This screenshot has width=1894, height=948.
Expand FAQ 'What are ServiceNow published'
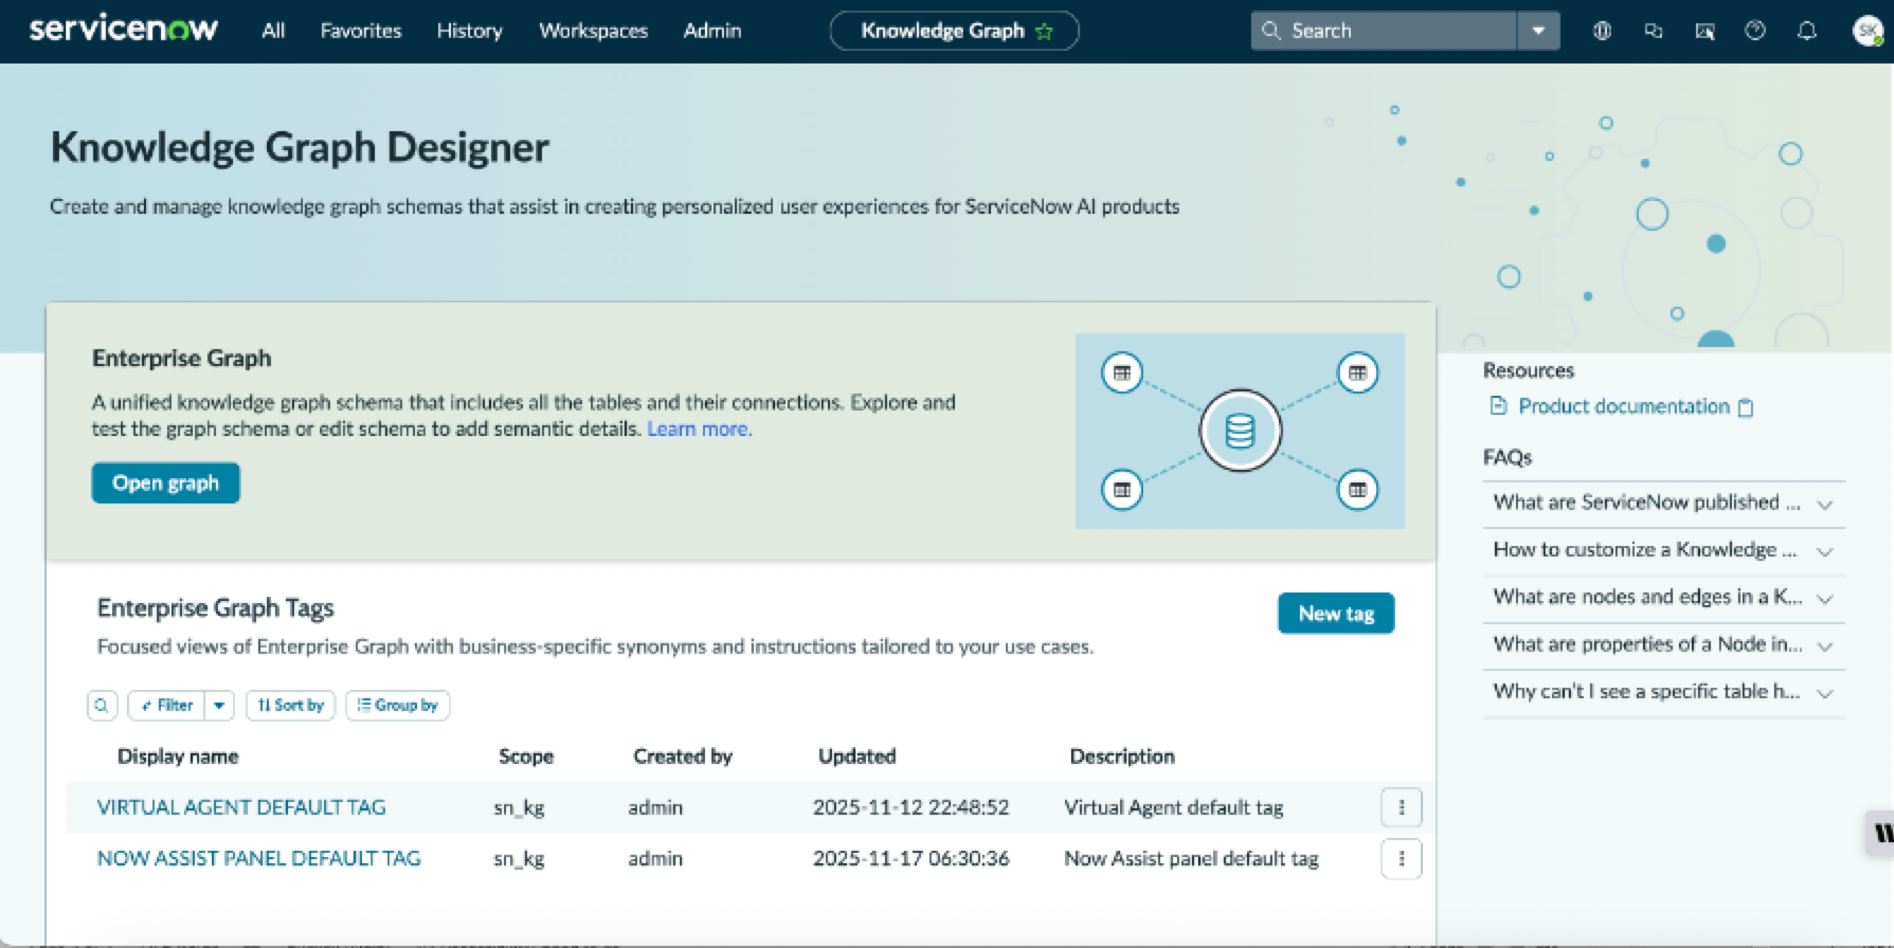coord(1663,503)
